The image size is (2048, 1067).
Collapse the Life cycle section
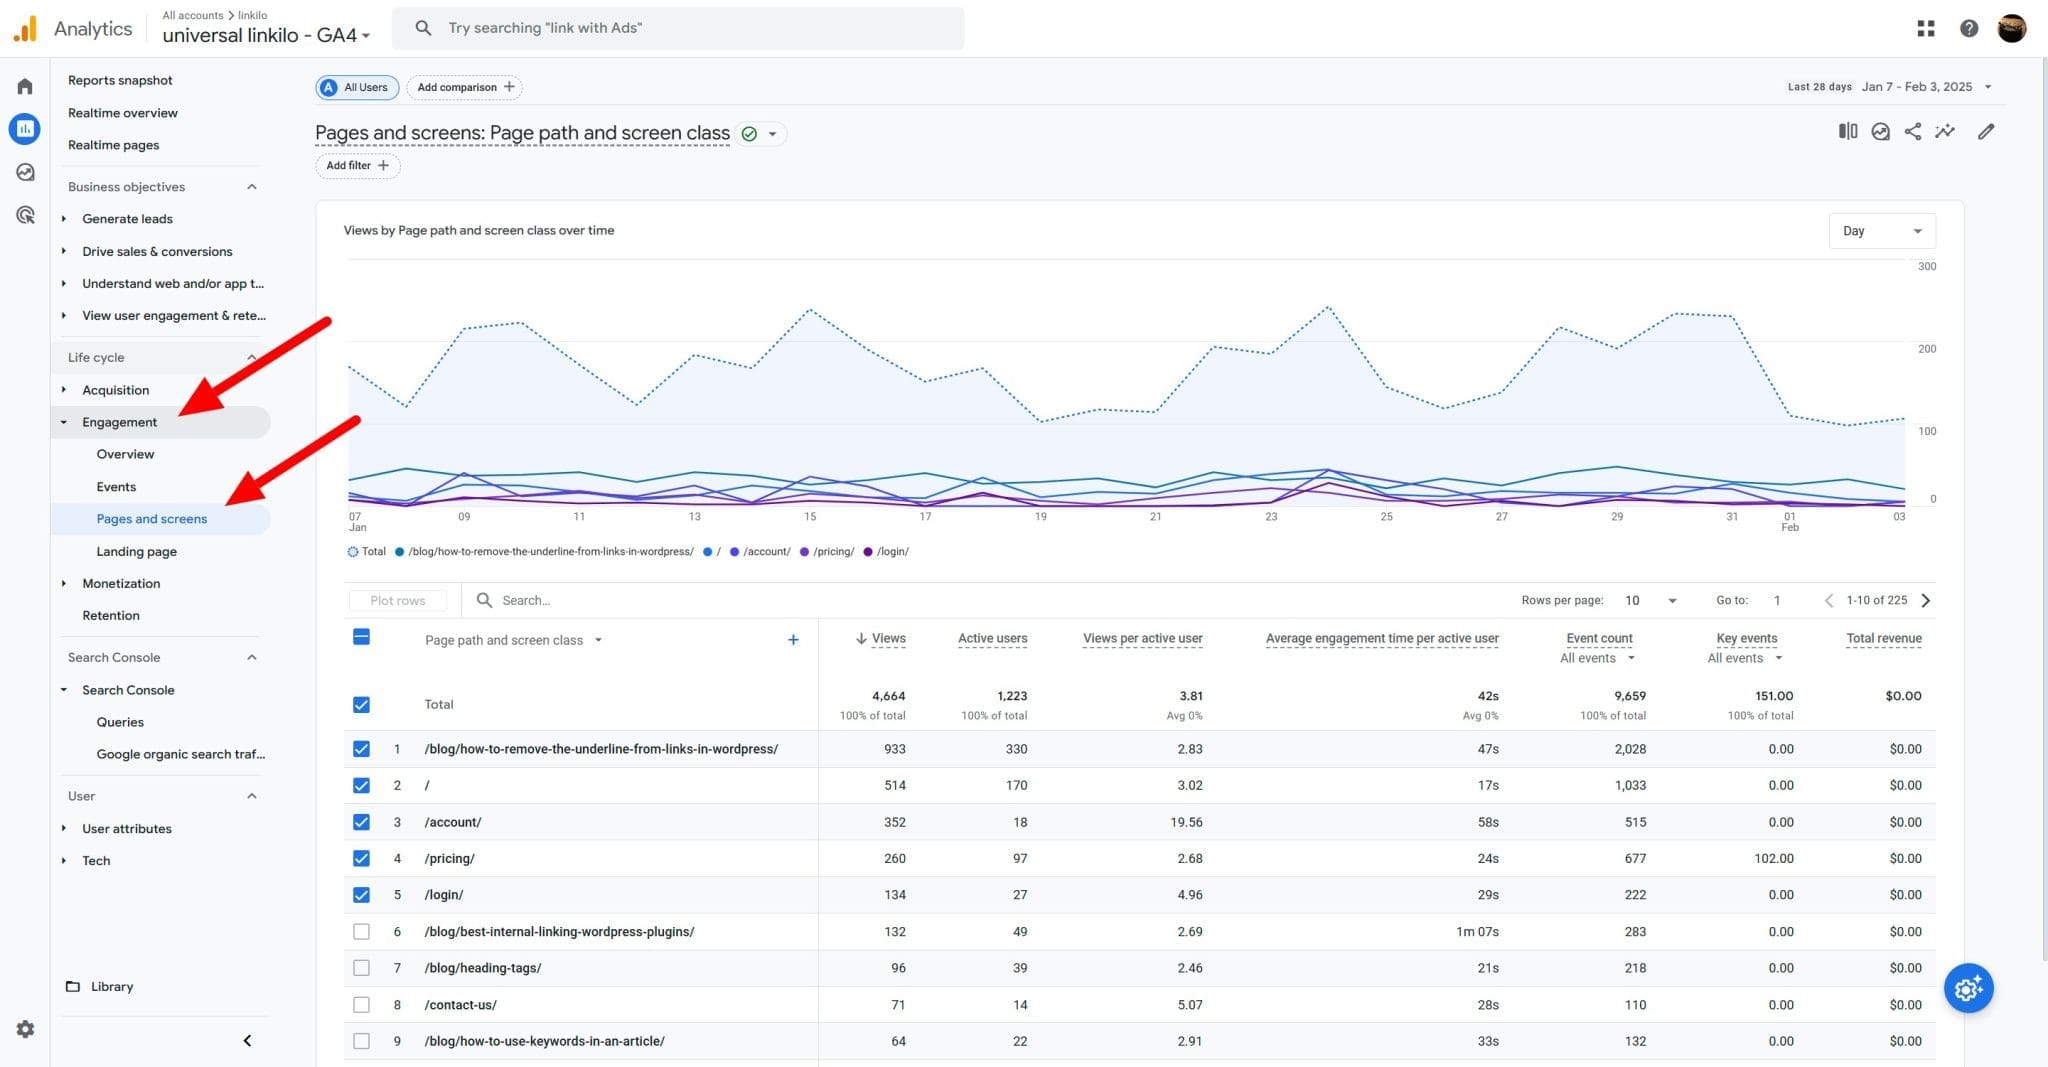pos(251,357)
